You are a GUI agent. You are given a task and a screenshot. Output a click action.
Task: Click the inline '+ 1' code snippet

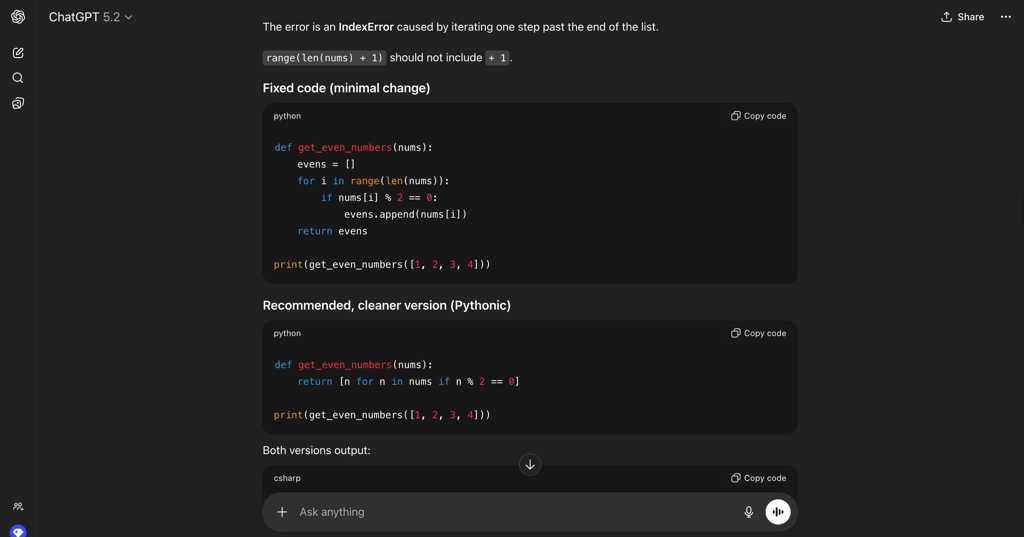coord(497,57)
